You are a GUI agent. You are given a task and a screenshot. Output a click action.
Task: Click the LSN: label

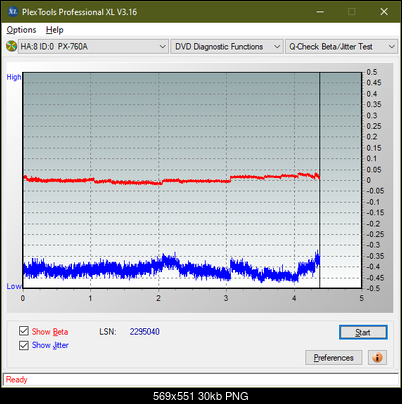(x=108, y=332)
